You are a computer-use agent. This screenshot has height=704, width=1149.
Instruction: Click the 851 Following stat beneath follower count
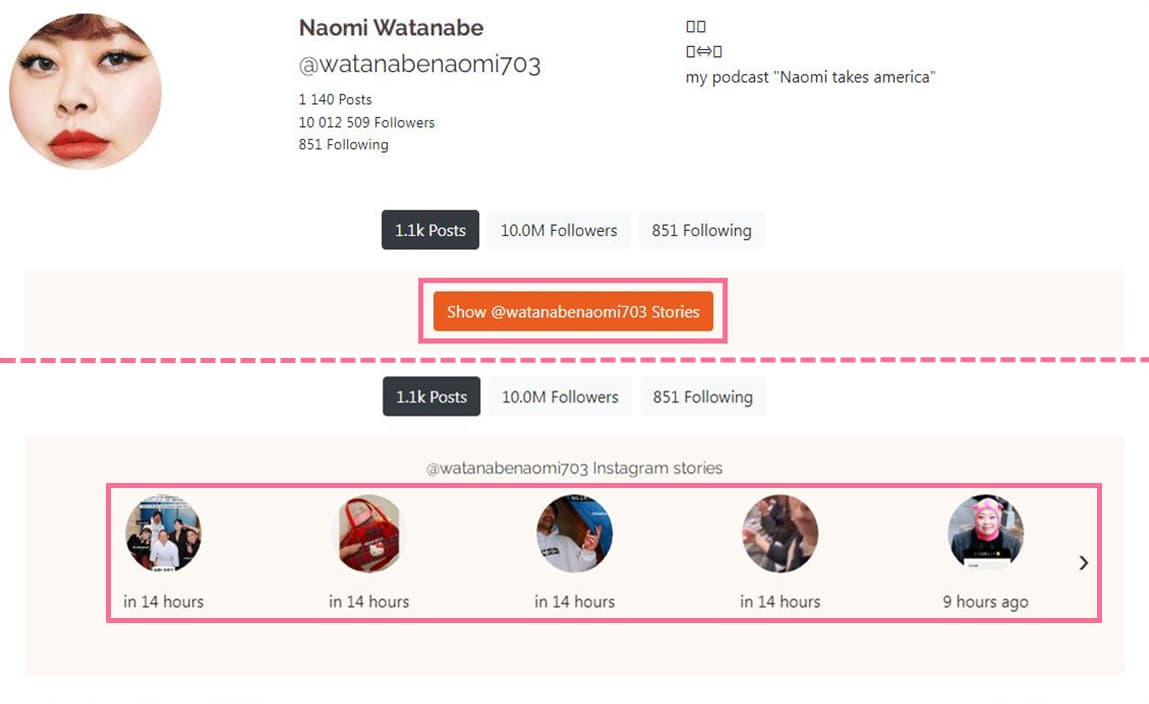point(343,144)
